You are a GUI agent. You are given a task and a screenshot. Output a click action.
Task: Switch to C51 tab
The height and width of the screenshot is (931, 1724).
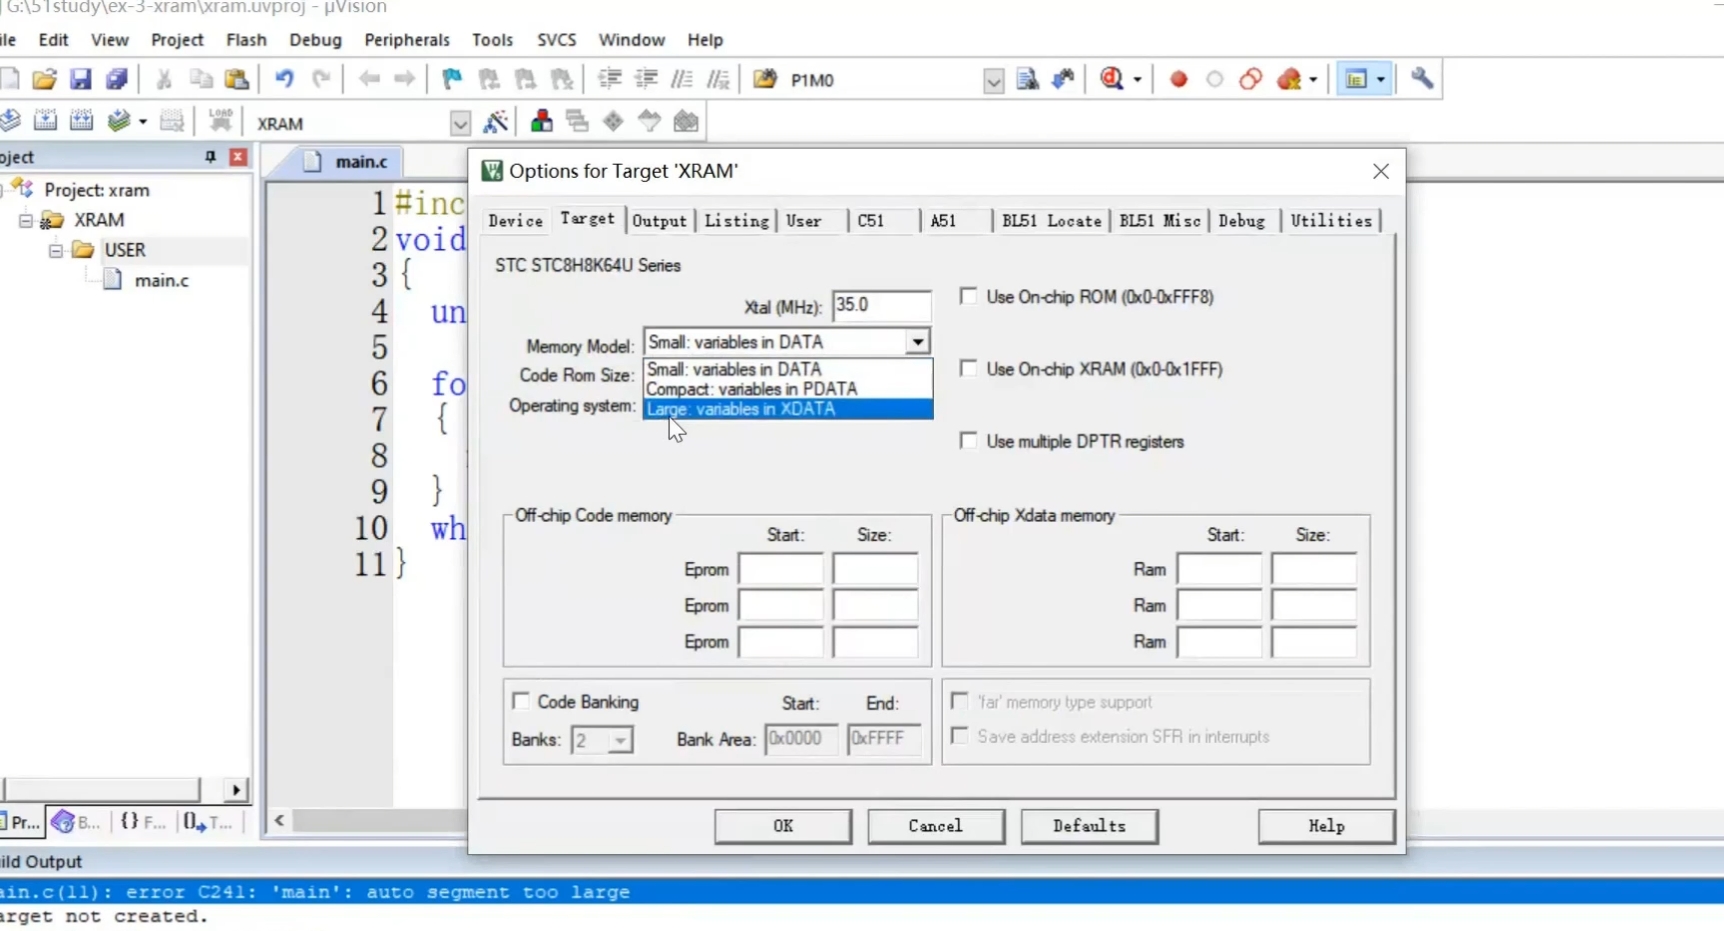[884, 221]
